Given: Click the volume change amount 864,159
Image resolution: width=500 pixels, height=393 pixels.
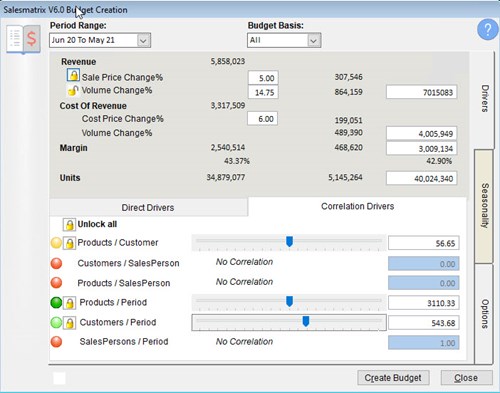Looking at the screenshot, I should tap(349, 92).
